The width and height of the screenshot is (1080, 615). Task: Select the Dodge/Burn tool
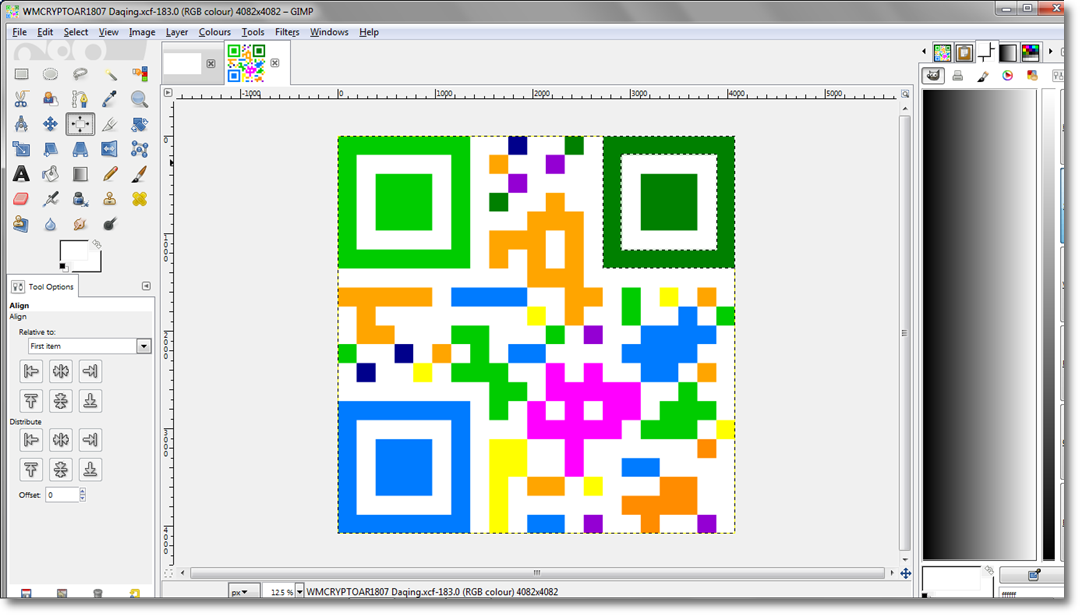(110, 224)
